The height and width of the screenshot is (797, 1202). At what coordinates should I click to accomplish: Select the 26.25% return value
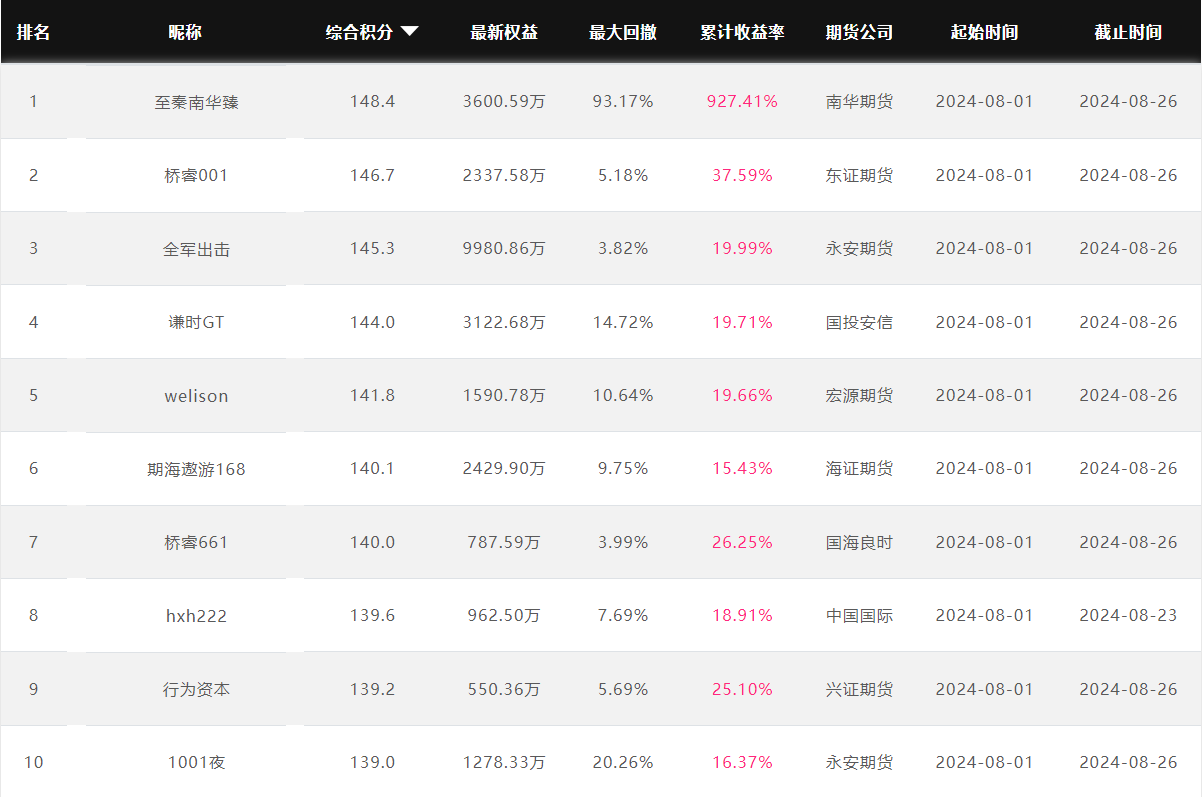click(742, 542)
